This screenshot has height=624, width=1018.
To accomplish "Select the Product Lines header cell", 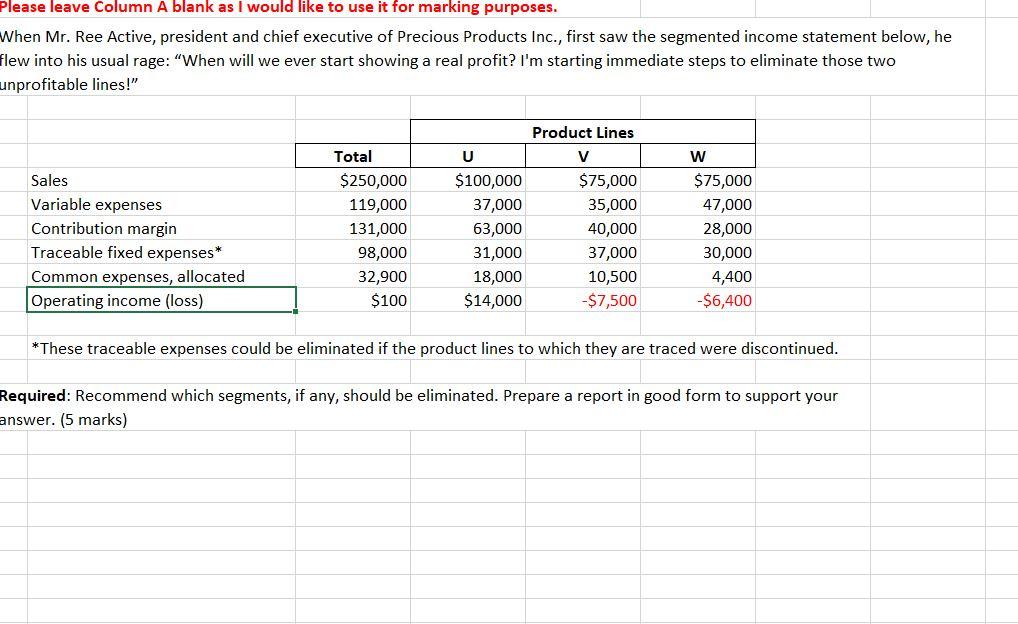I will tap(583, 132).
